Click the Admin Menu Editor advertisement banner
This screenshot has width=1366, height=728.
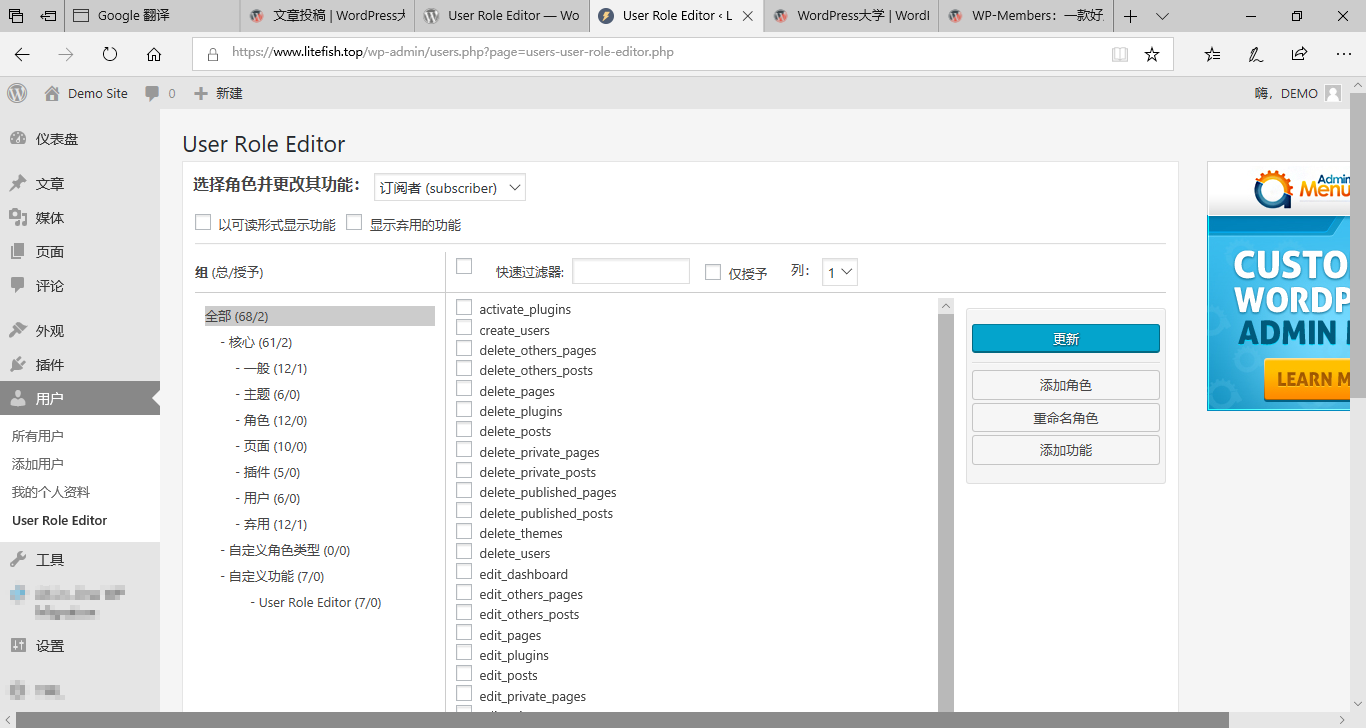pyautogui.click(x=1279, y=287)
